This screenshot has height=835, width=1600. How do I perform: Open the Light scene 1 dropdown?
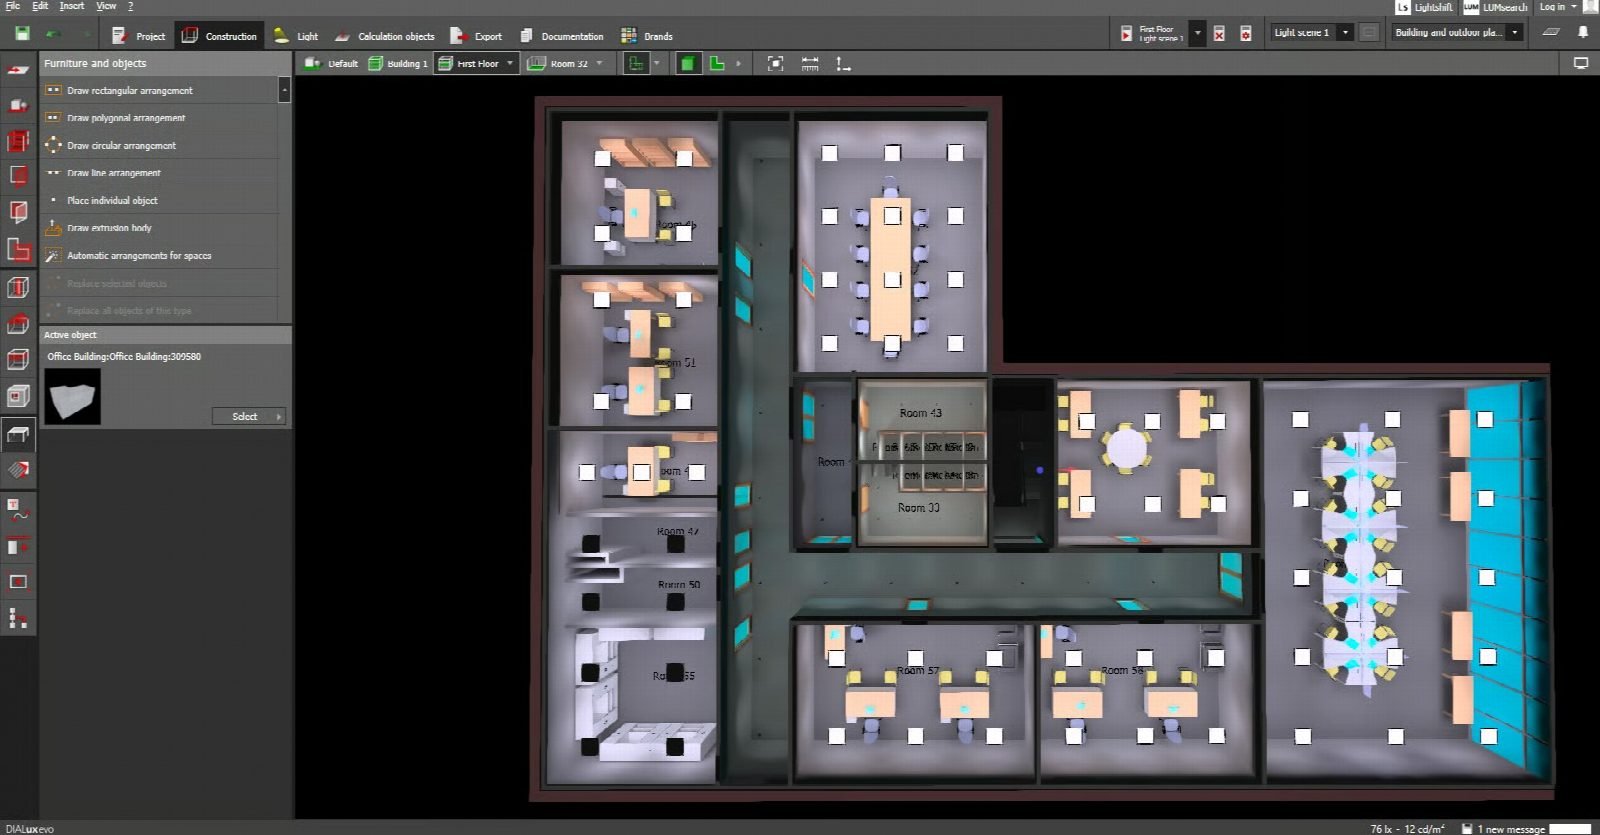1346,33
